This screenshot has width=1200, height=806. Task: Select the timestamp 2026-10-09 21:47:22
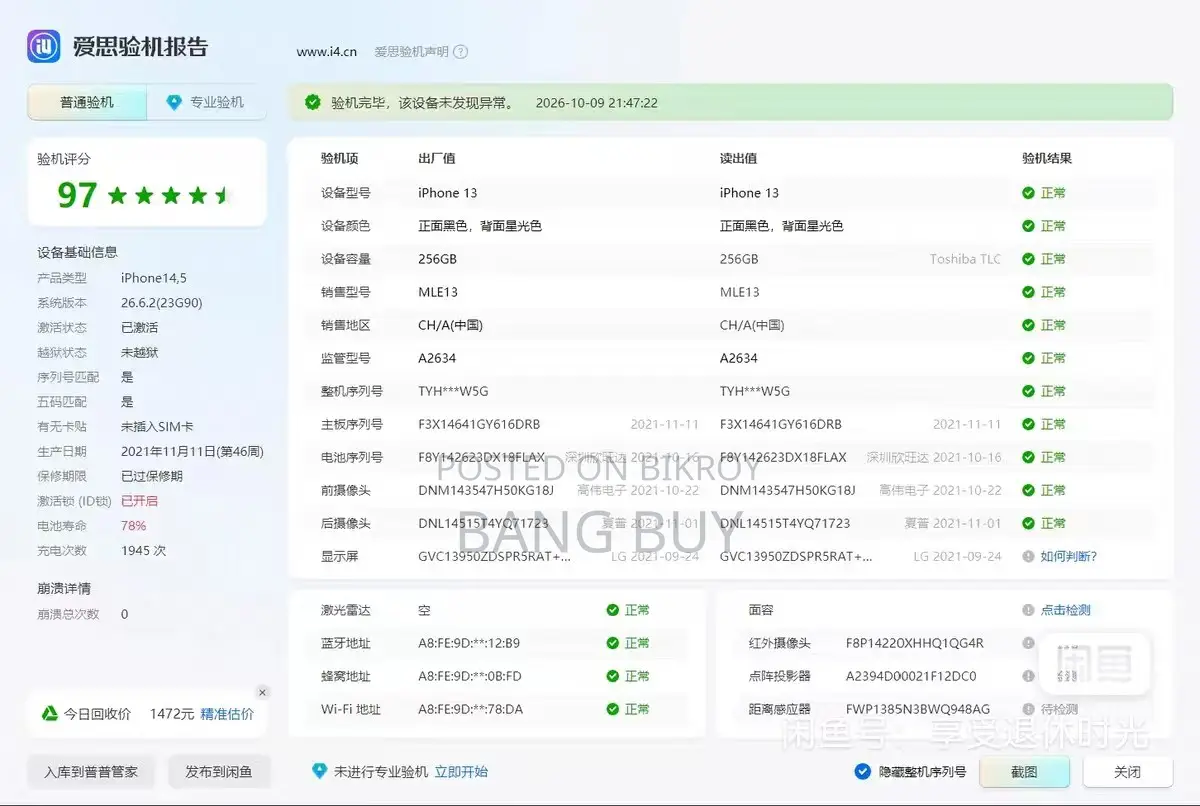597,103
